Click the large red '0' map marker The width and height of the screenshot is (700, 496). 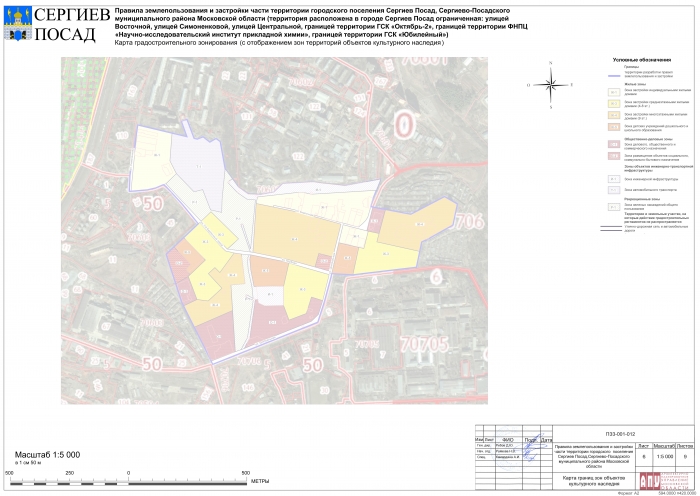[x=403, y=126]
